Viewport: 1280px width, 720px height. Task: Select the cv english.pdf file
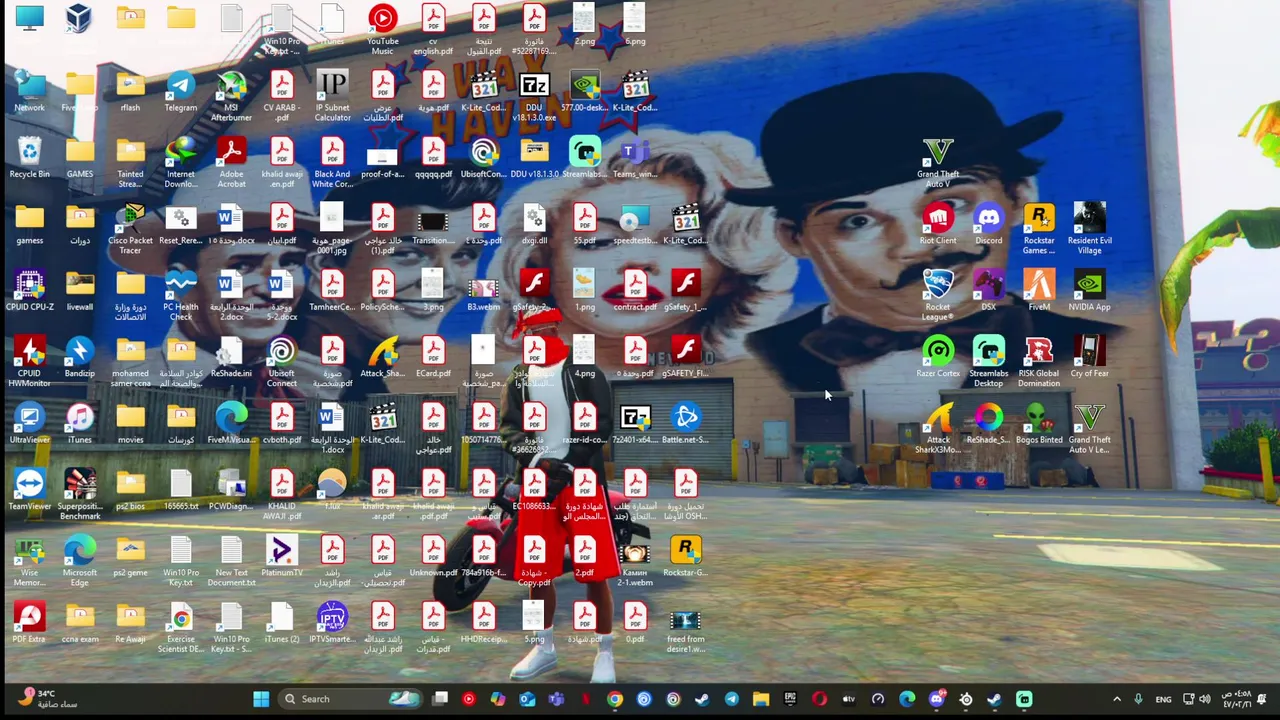433,30
